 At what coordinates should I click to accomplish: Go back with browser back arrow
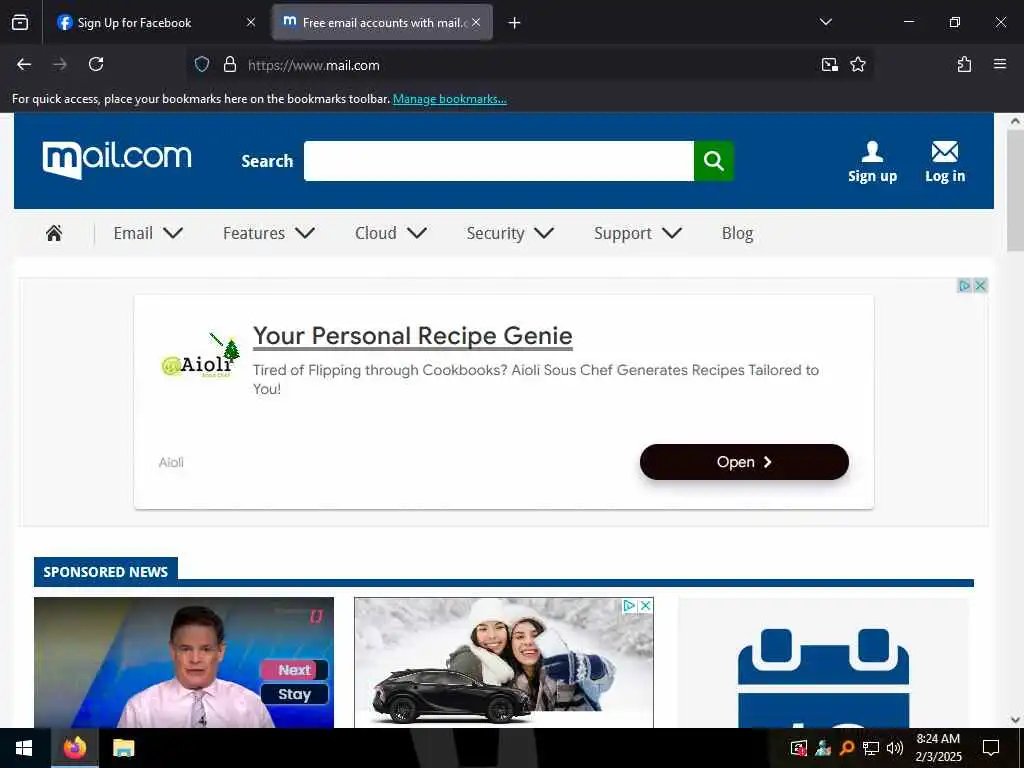click(x=24, y=64)
